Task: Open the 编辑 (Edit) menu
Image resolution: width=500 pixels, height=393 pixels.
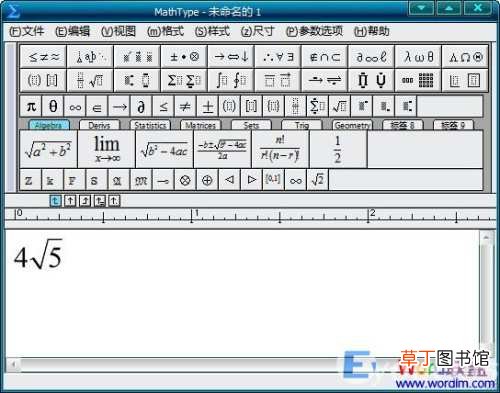Action: pyautogui.click(x=72, y=31)
